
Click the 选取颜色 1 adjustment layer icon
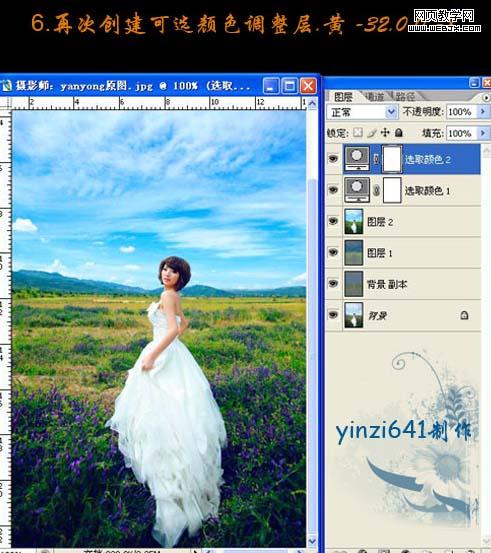point(357,190)
